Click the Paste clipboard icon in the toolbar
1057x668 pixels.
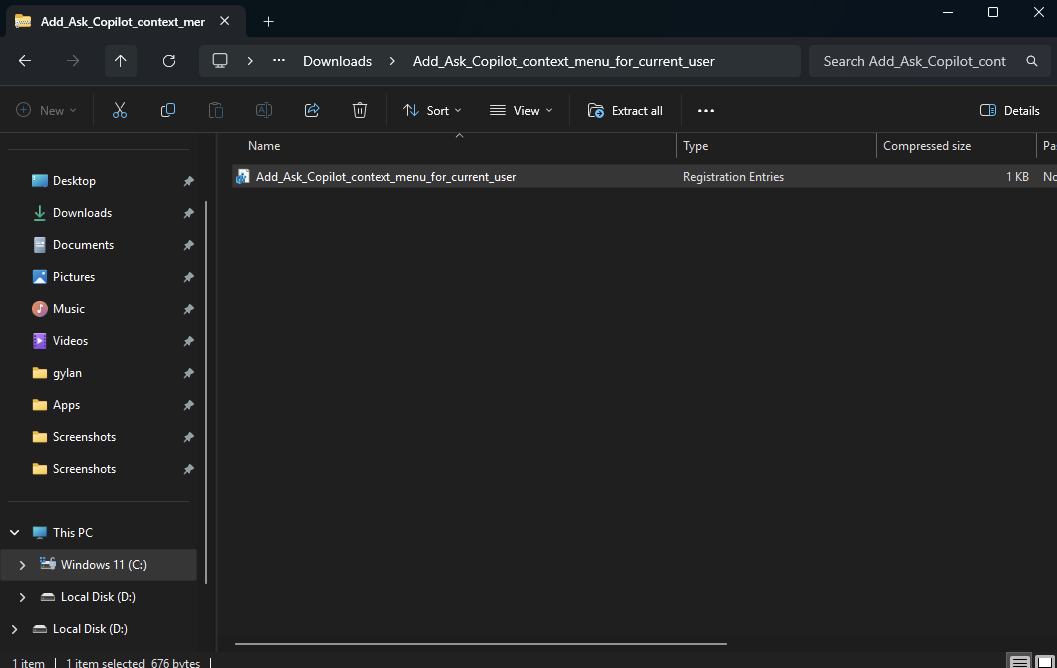click(x=216, y=111)
